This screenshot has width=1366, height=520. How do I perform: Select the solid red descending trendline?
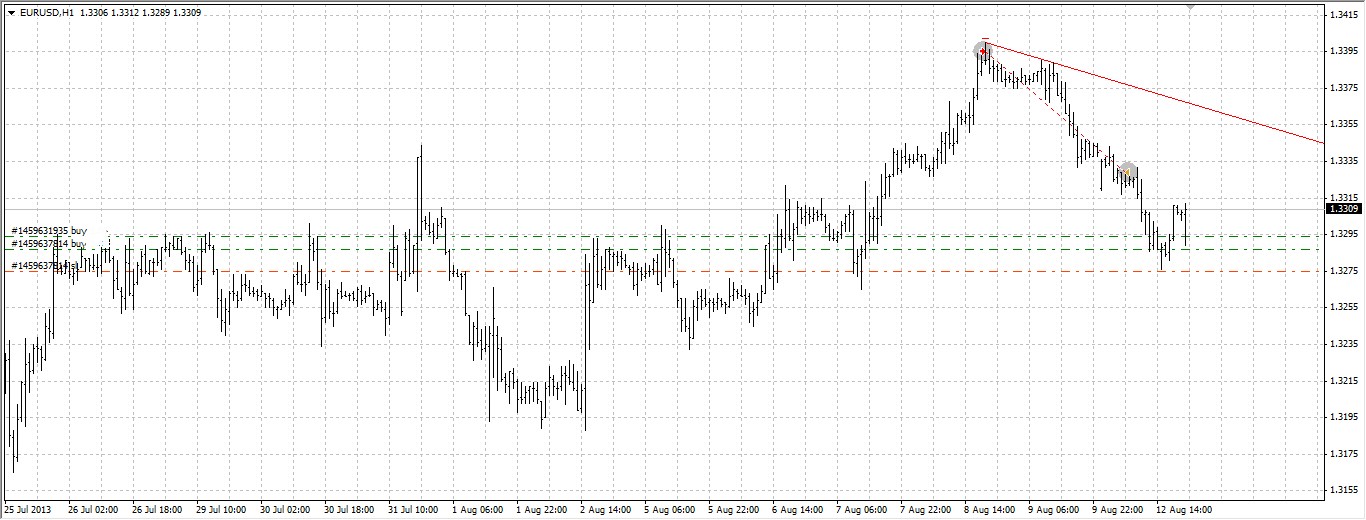1154,91
